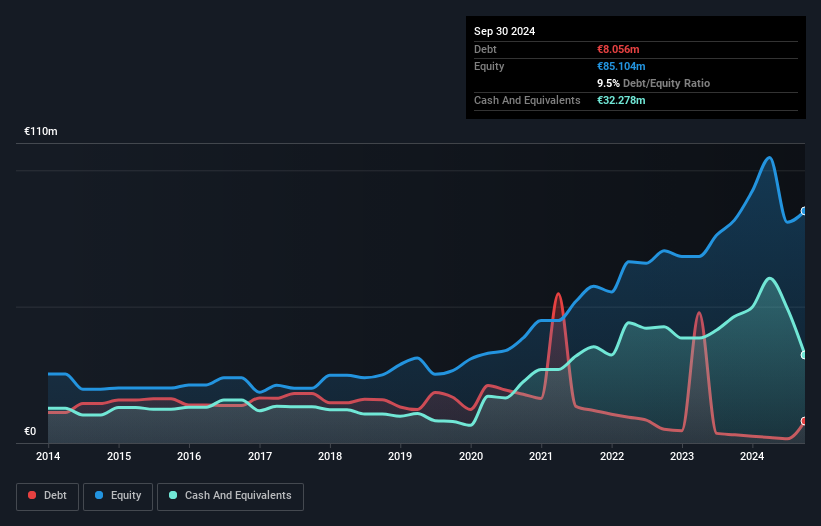This screenshot has width=821, height=526.
Task: Select the €8.056m Debt value in tooltip
Action: (620, 49)
